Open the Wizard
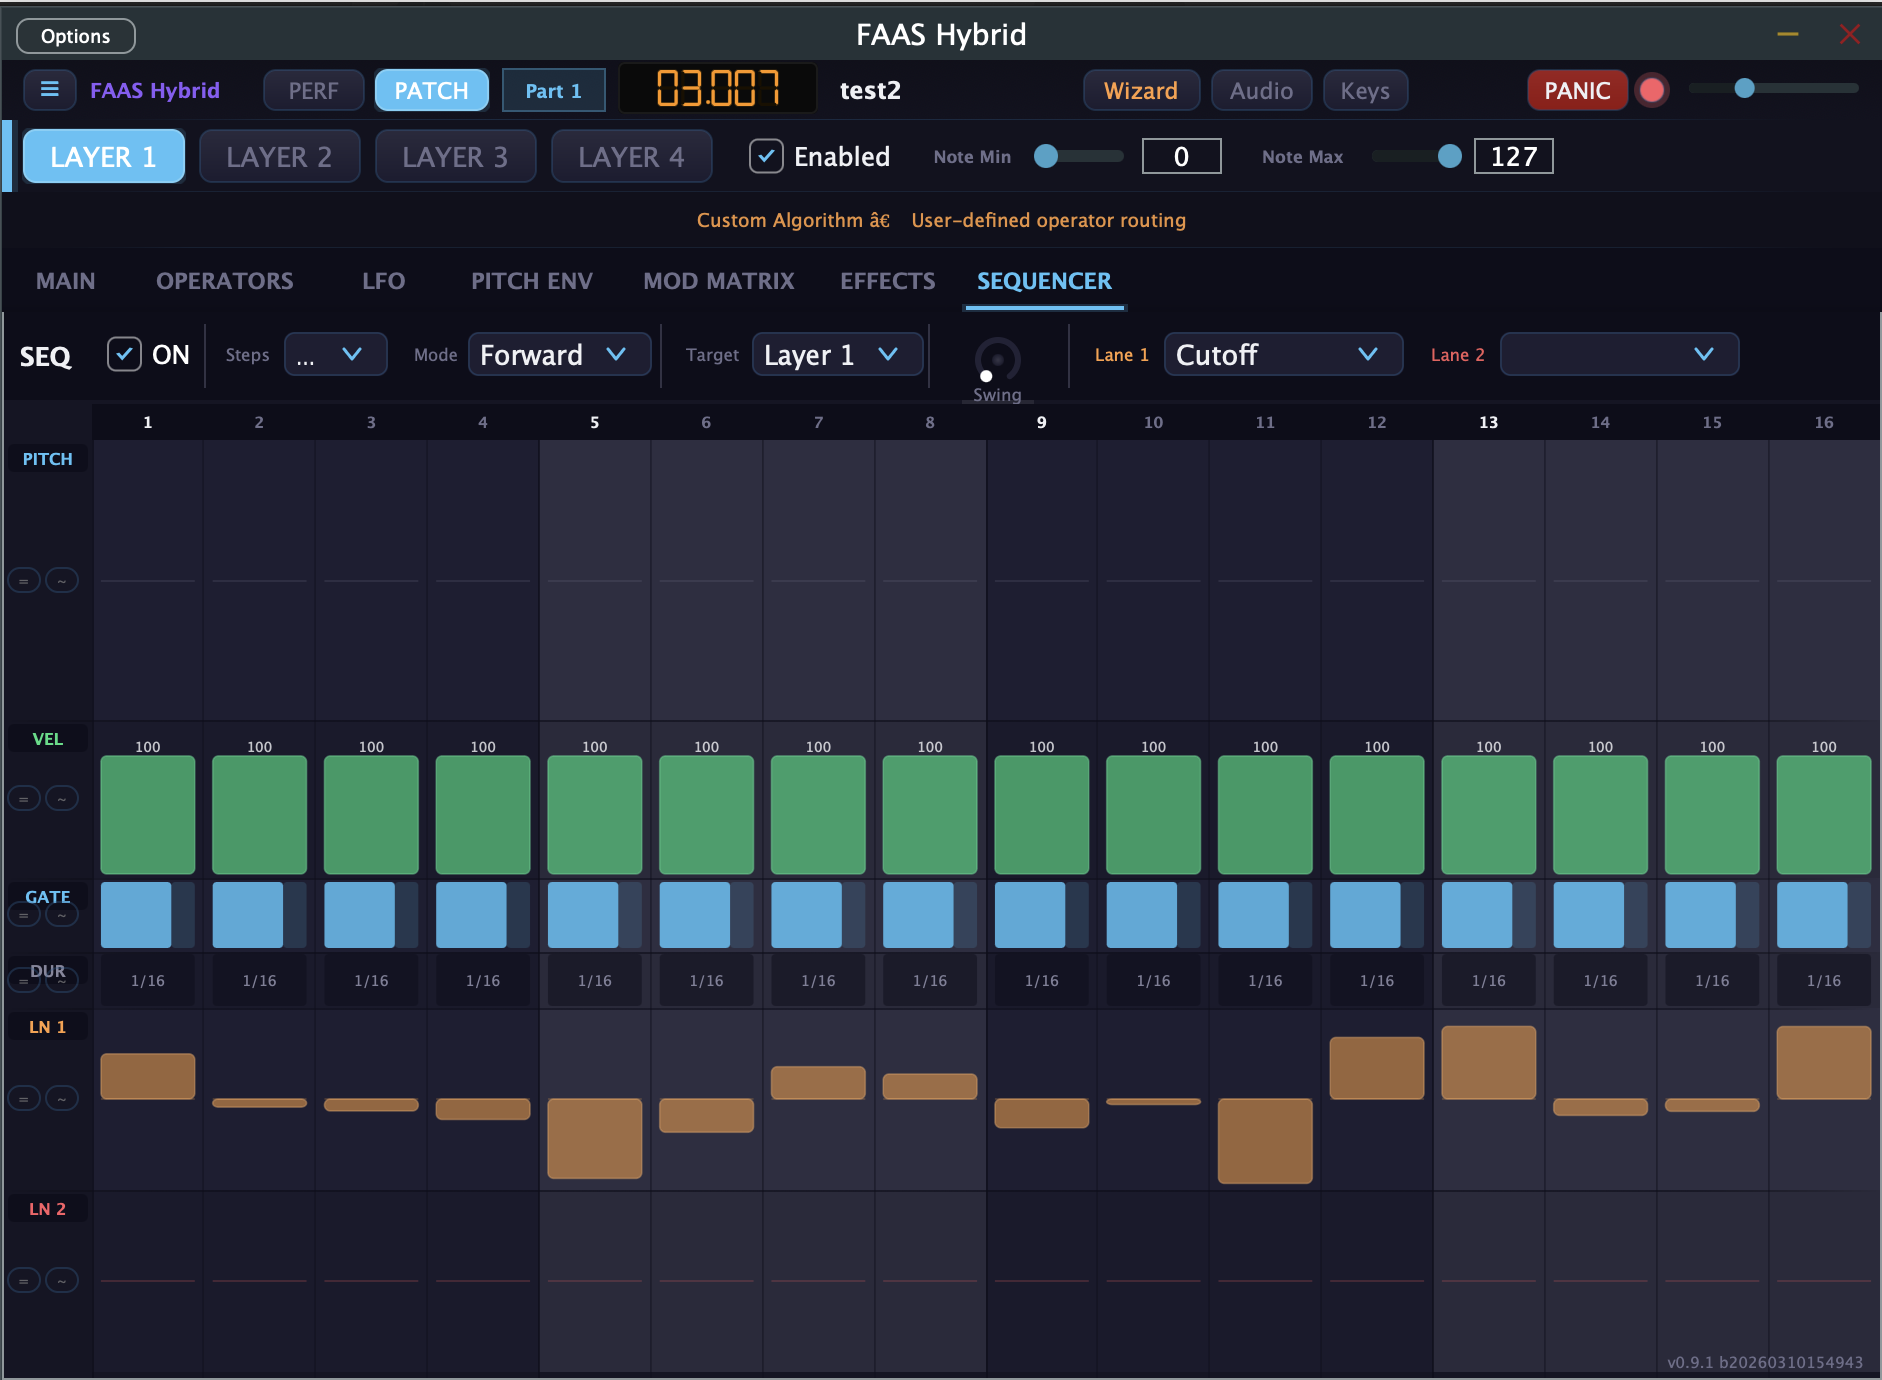 coord(1140,90)
